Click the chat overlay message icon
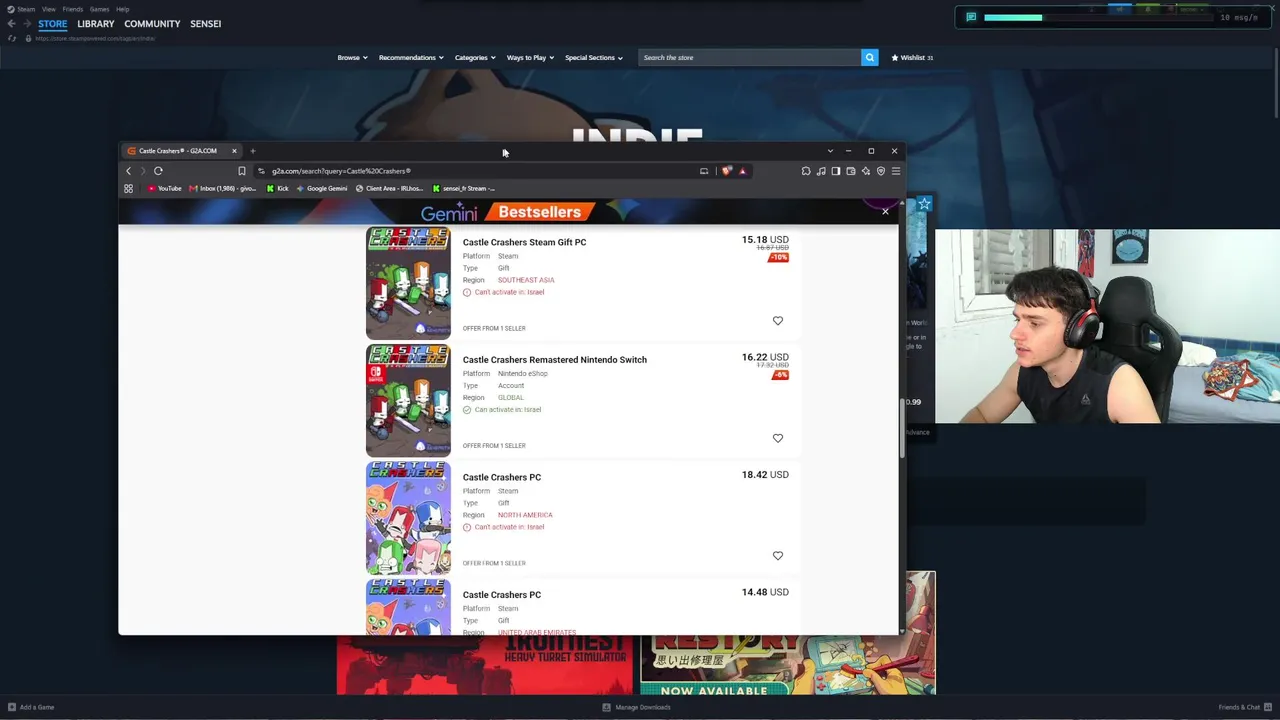The image size is (1280, 720). click(x=971, y=17)
